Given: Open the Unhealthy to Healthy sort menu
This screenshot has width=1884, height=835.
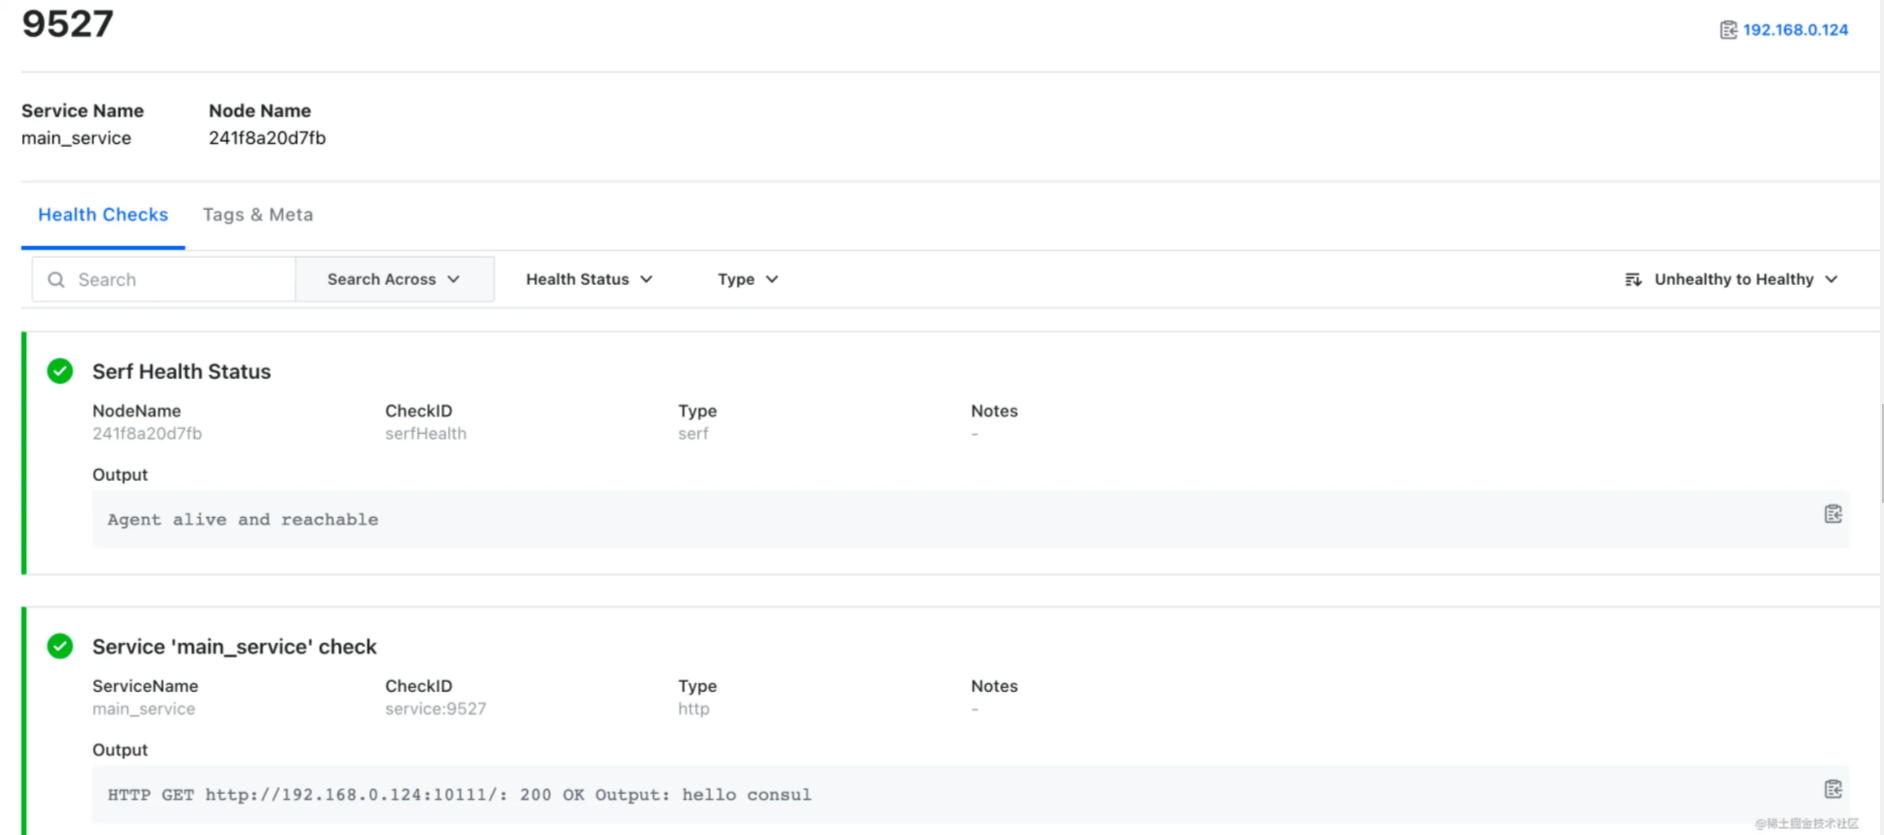Looking at the screenshot, I should pos(1745,280).
